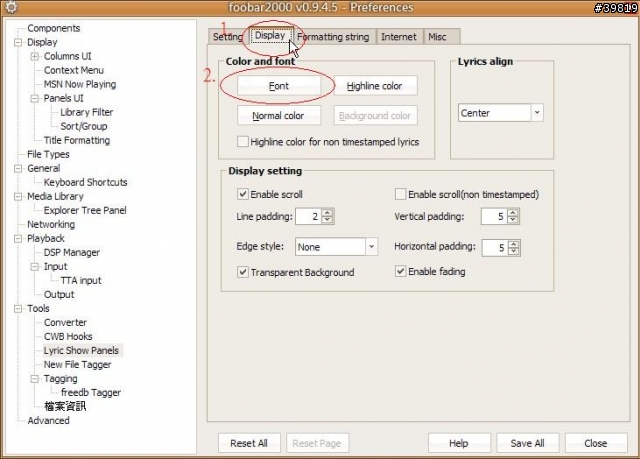Select File Types in the tree
Image resolution: width=640 pixels, height=459 pixels.
pyautogui.click(x=48, y=154)
